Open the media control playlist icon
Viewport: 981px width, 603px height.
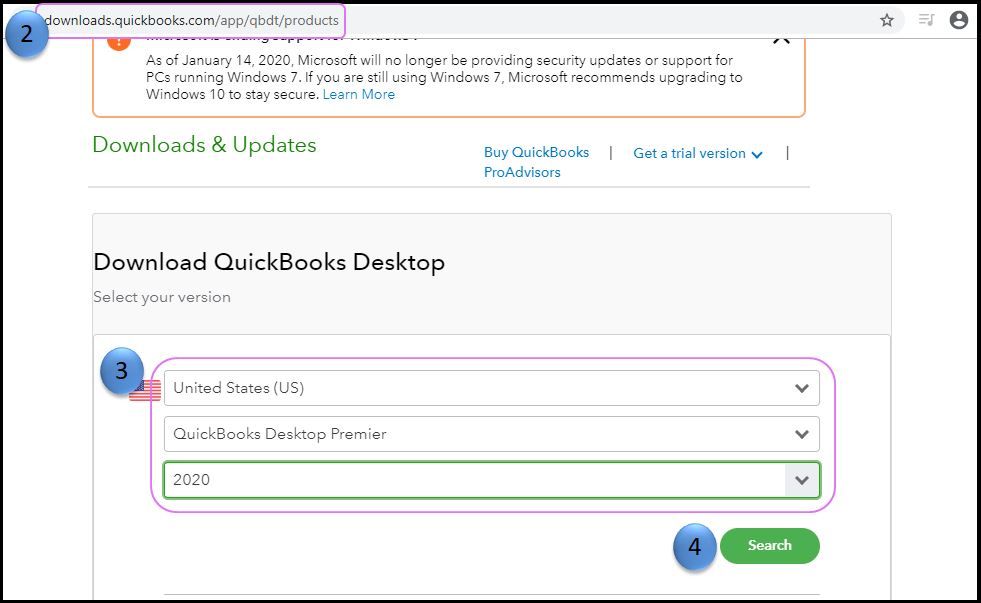(926, 20)
